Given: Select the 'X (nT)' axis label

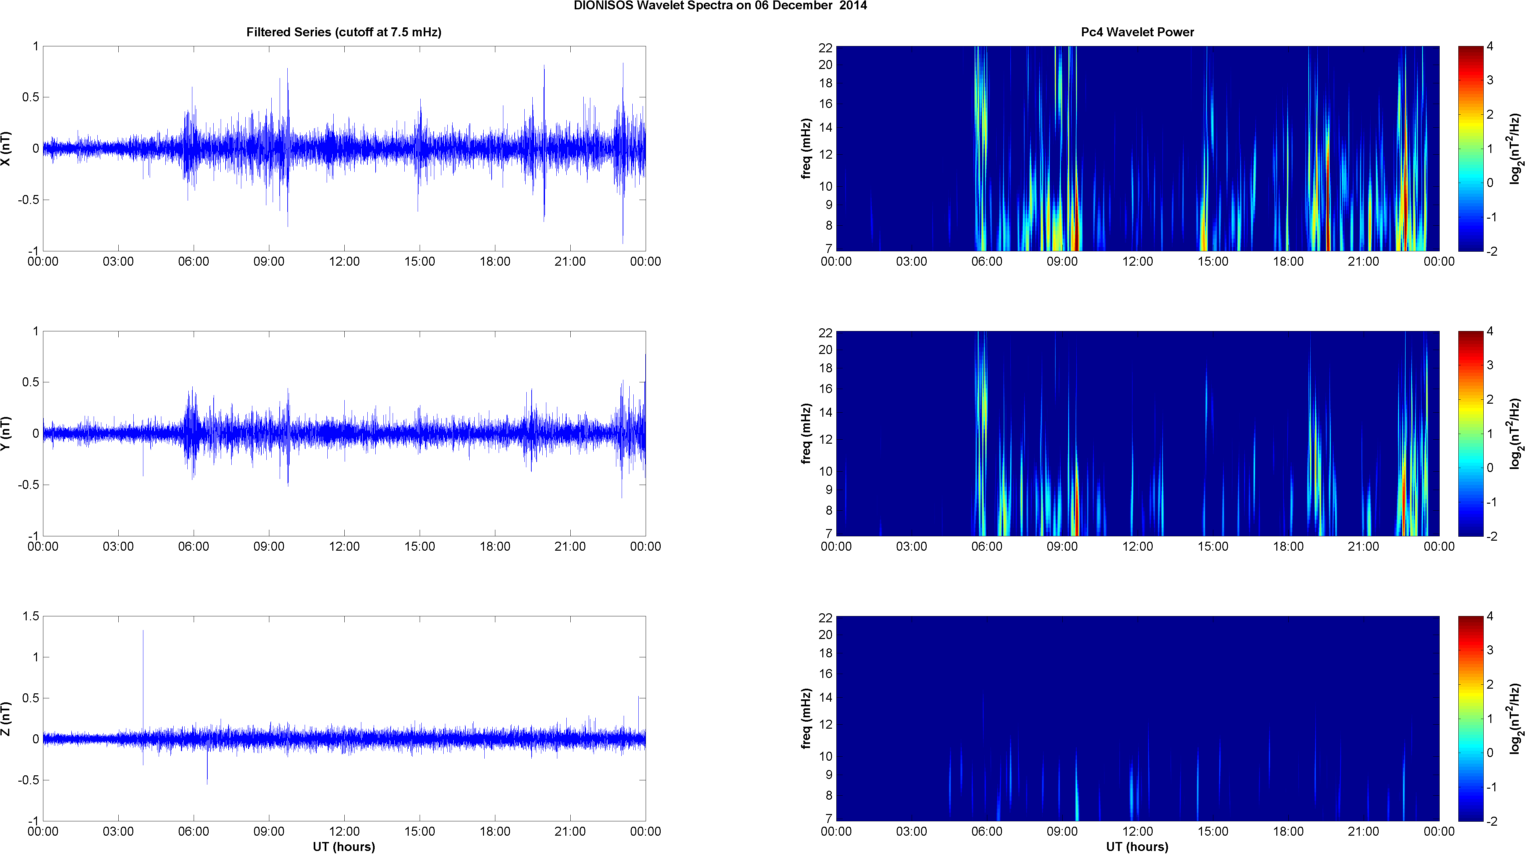Looking at the screenshot, I should pos(7,148).
